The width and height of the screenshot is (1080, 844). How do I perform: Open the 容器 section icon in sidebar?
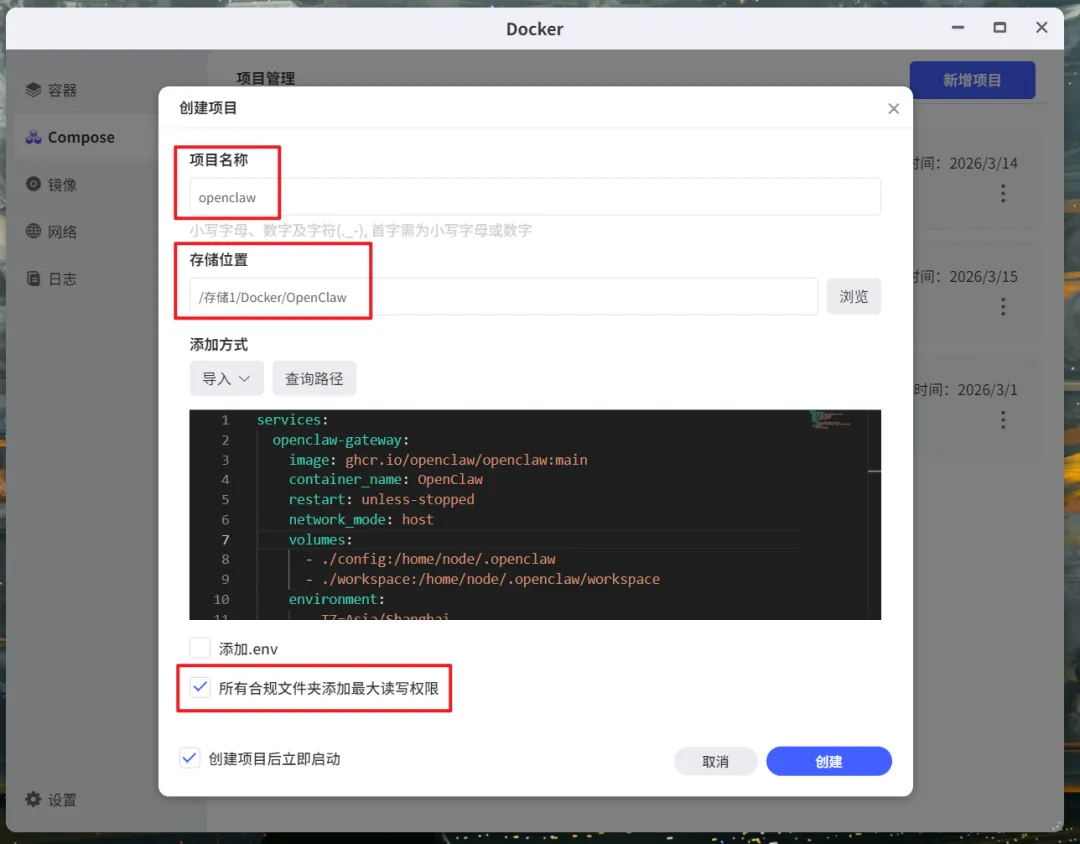34,90
